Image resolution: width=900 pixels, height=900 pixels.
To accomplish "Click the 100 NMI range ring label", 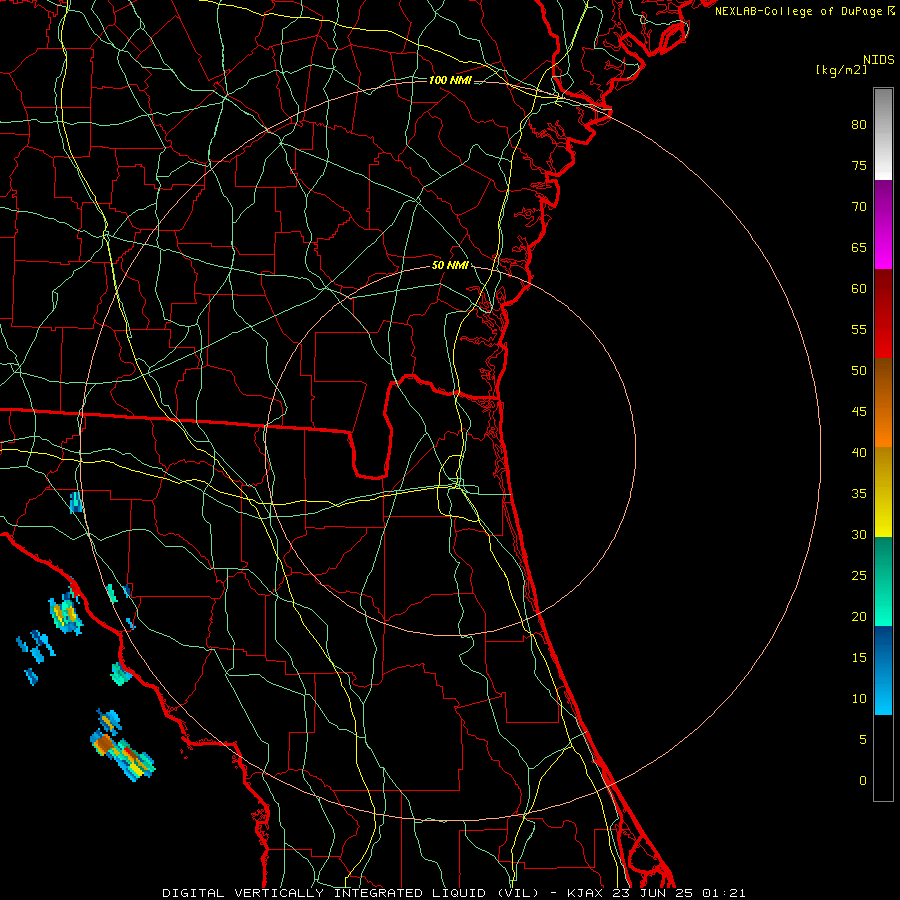I will coord(450,80).
